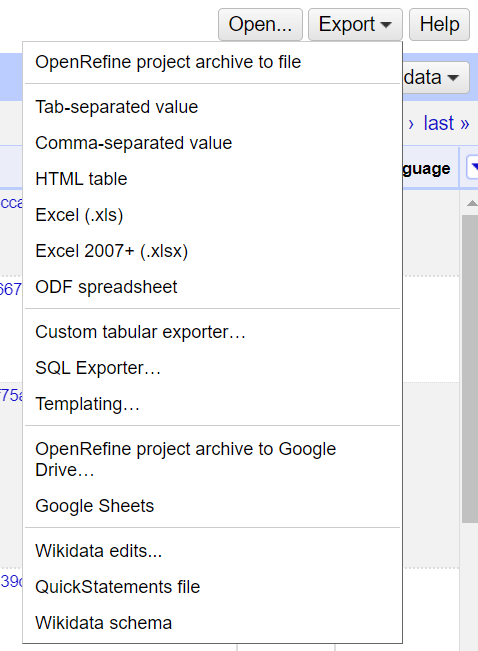
Task: Open Wikidata edits export
Action: pyautogui.click(x=212, y=551)
